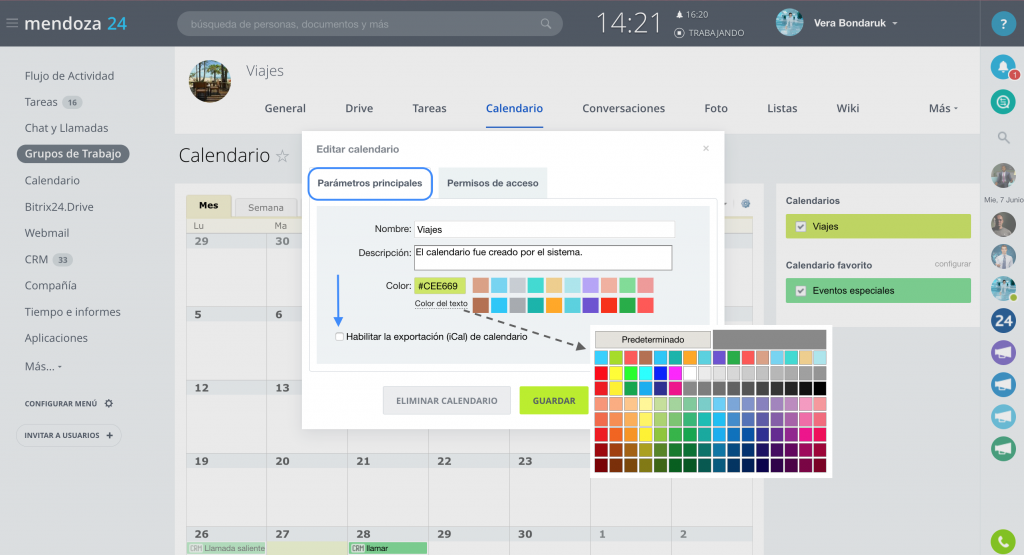Click Color del texto link
Image resolution: width=1024 pixels, height=555 pixels.
(x=441, y=304)
